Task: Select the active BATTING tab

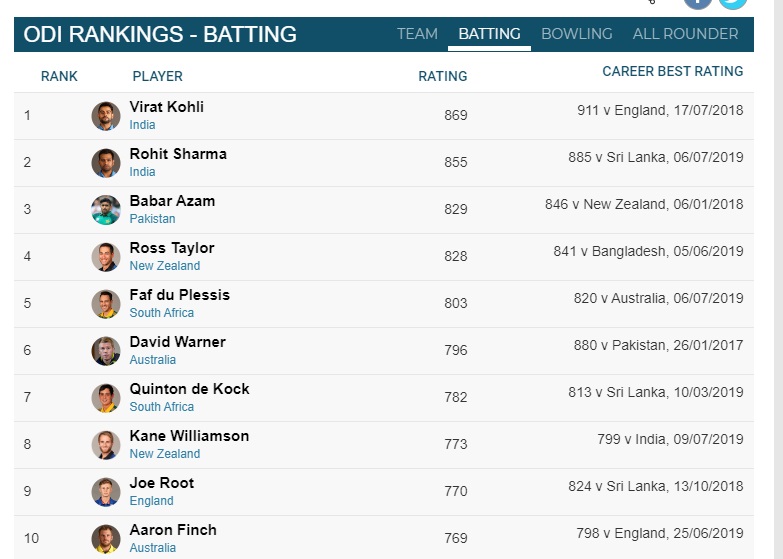Action: pos(489,34)
